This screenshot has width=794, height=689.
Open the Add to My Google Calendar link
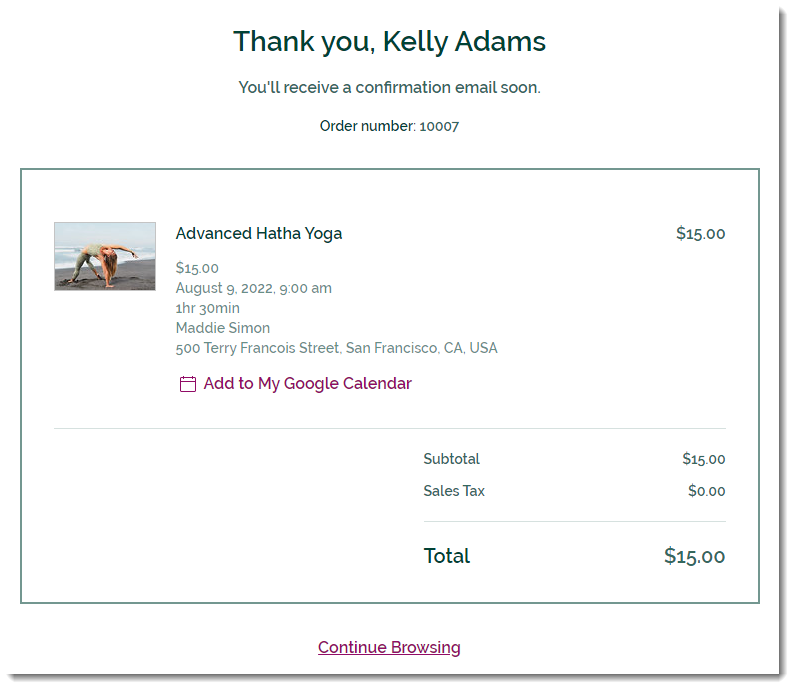tap(307, 384)
